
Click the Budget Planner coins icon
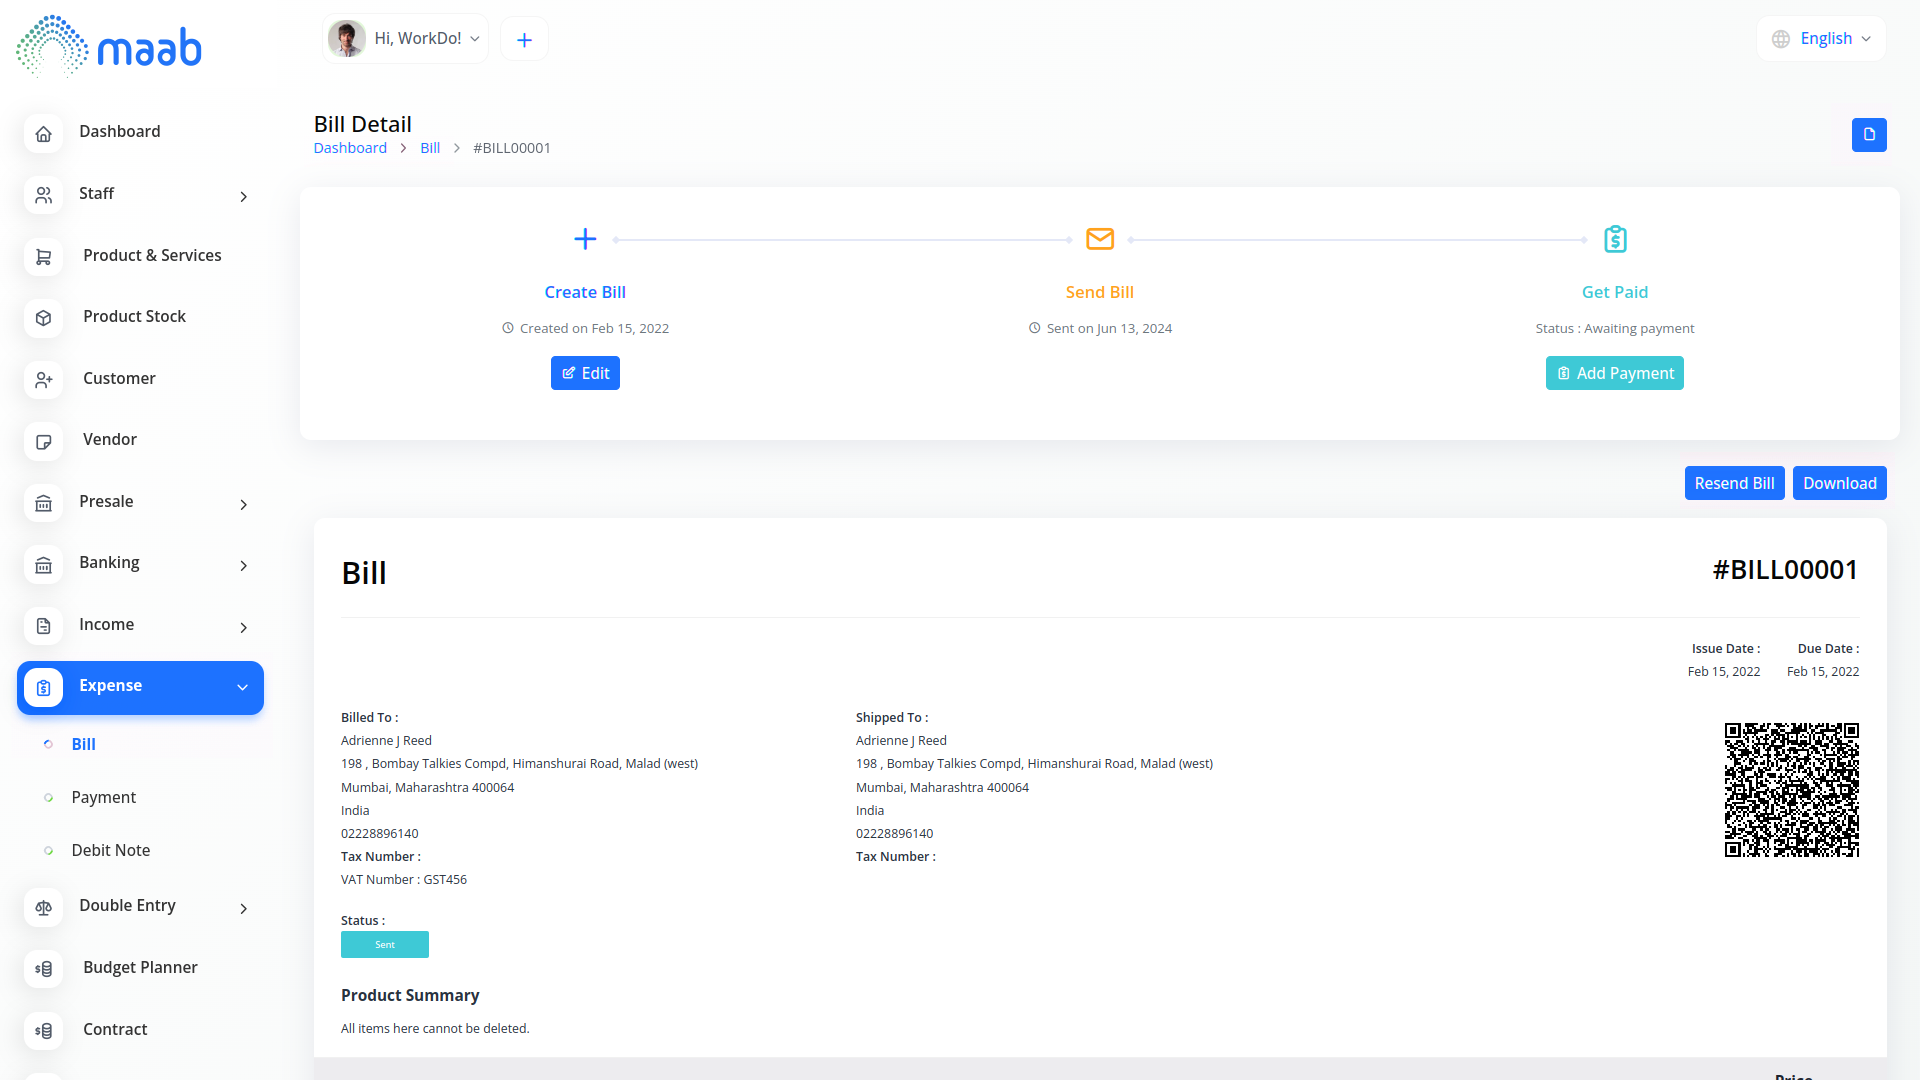coord(43,969)
